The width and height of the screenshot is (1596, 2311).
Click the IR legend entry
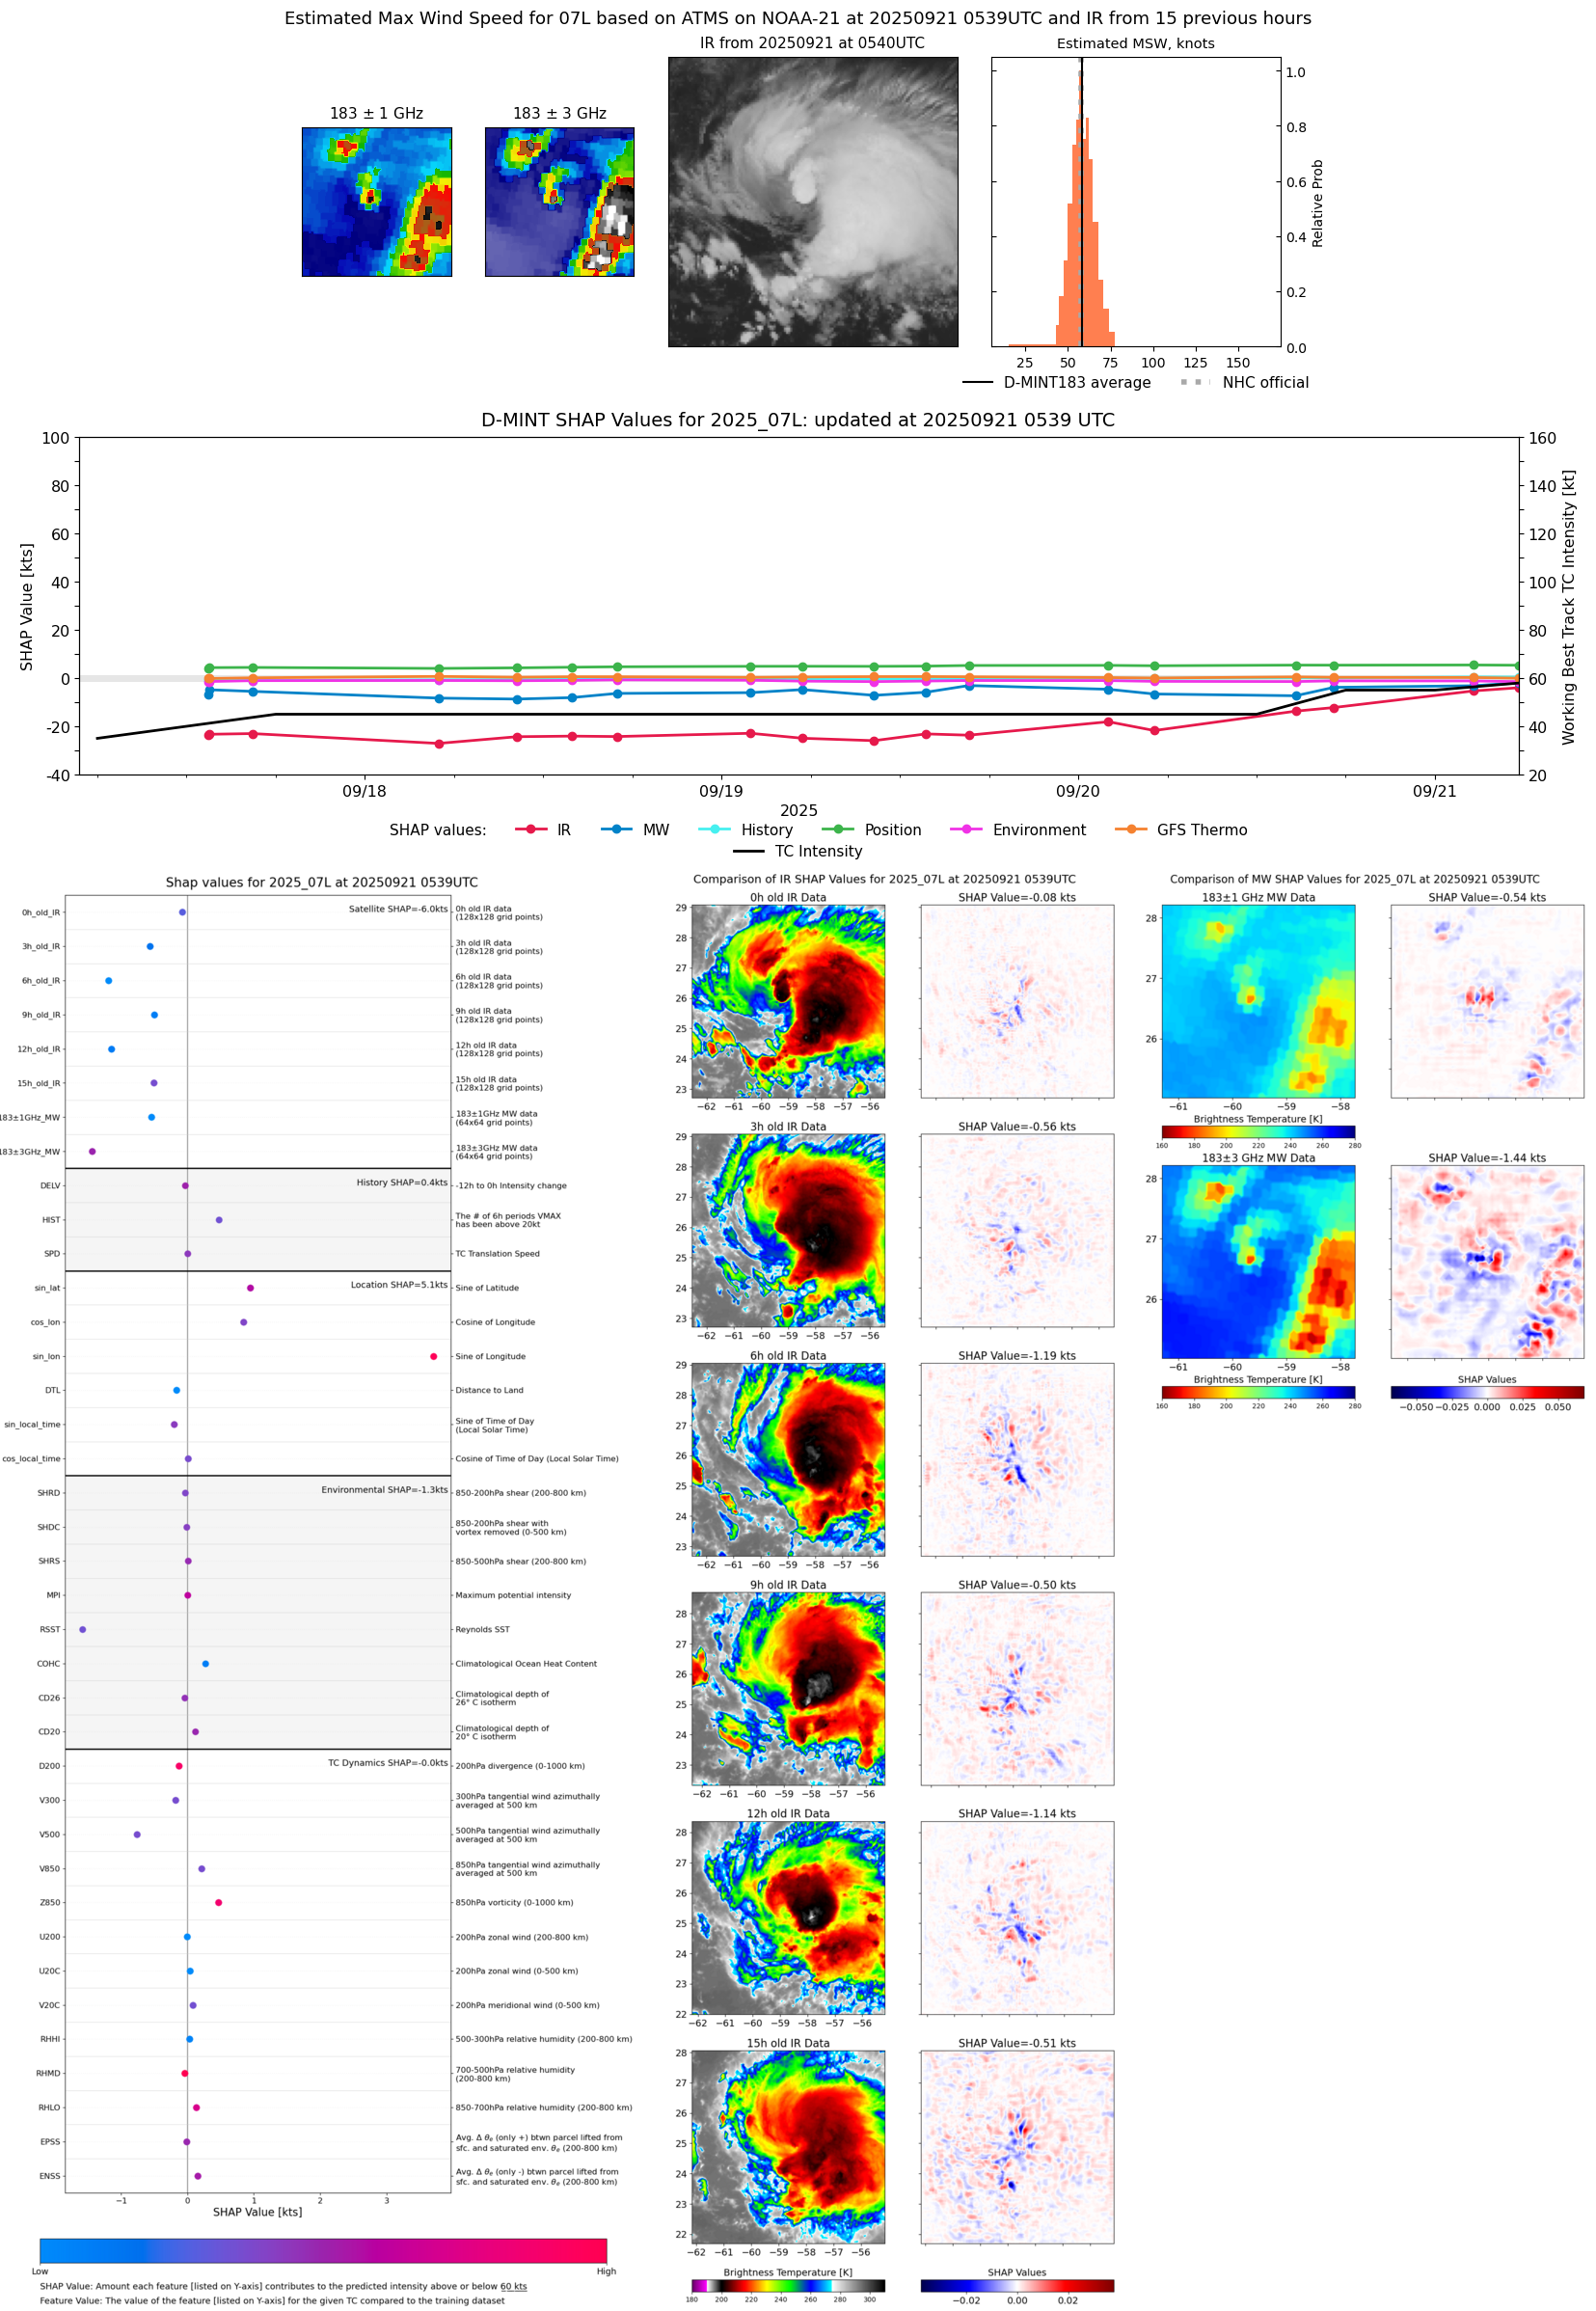tap(543, 830)
